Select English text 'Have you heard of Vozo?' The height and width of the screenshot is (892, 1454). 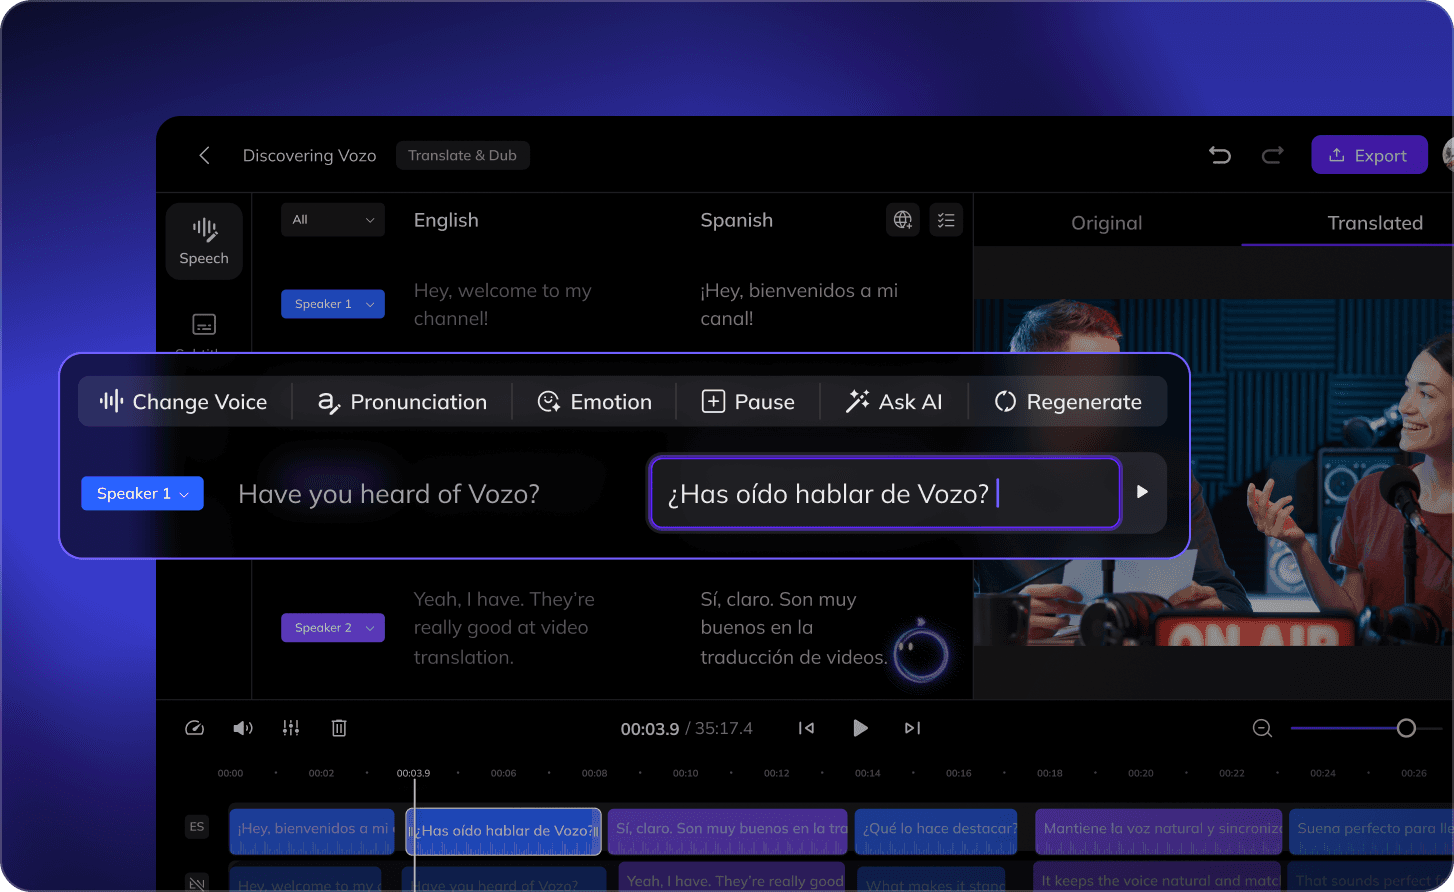point(389,494)
